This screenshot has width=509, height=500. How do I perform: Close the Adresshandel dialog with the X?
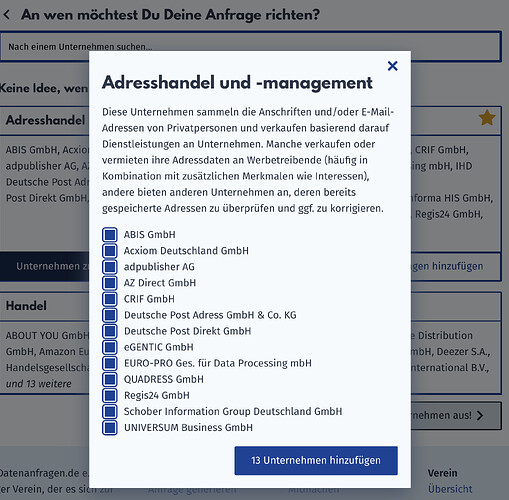pos(393,66)
